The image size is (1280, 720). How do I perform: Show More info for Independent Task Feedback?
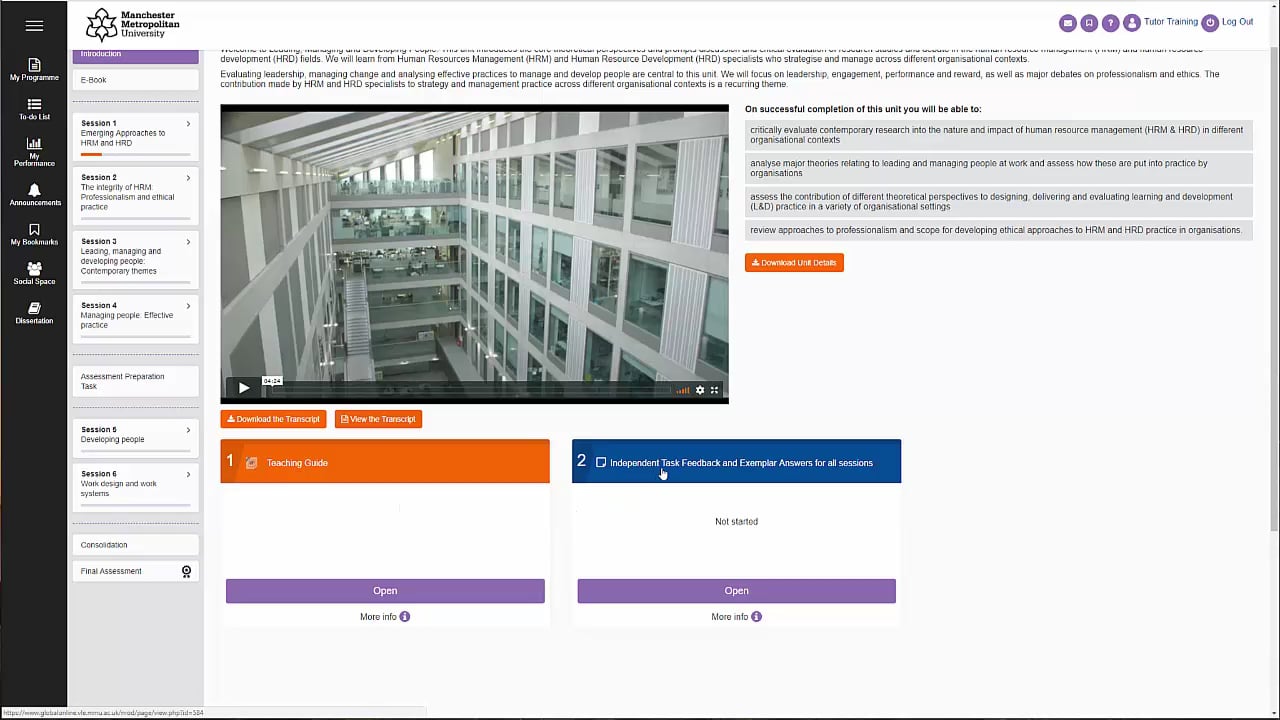coord(736,617)
